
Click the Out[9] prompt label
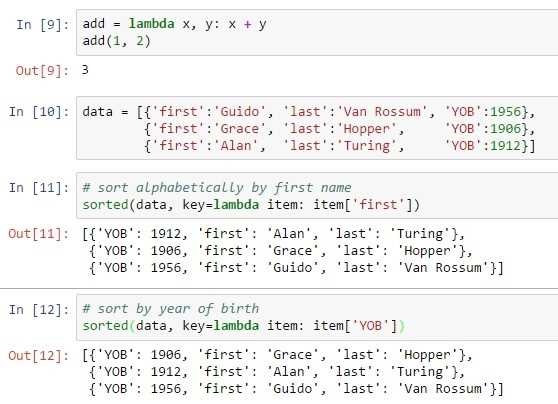coord(42,70)
